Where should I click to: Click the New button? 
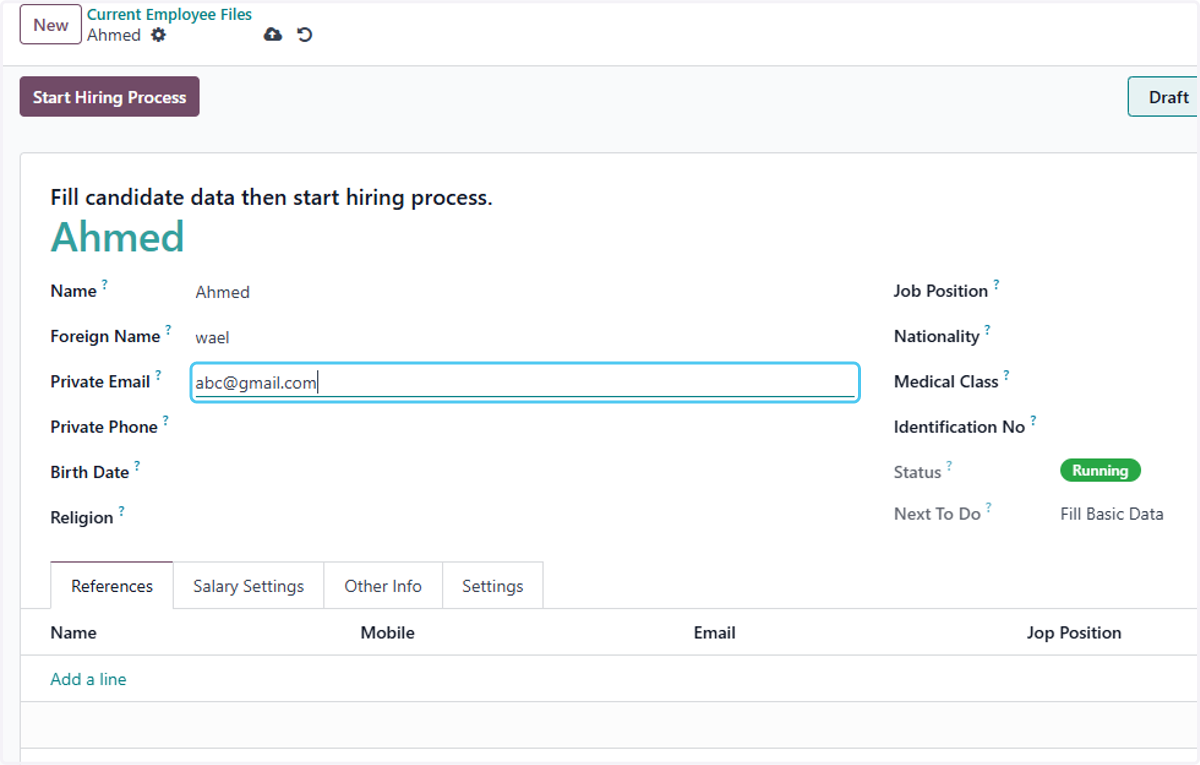click(x=51, y=25)
